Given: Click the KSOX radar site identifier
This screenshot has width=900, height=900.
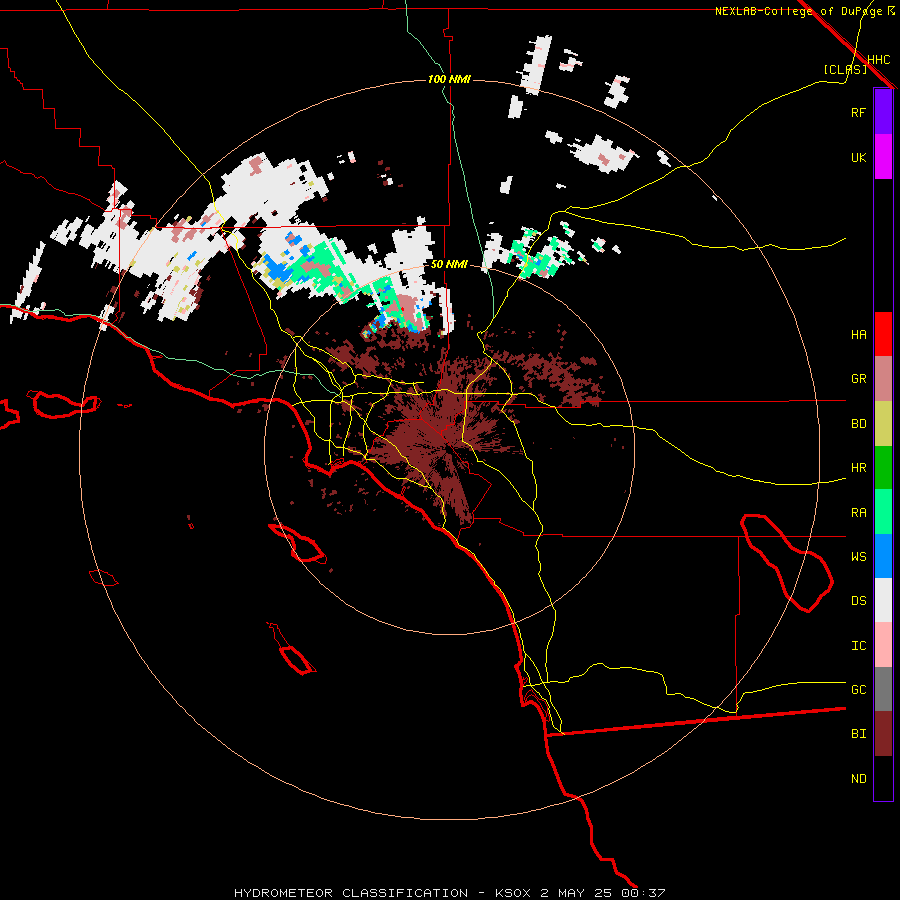Looking at the screenshot, I should tap(515, 893).
